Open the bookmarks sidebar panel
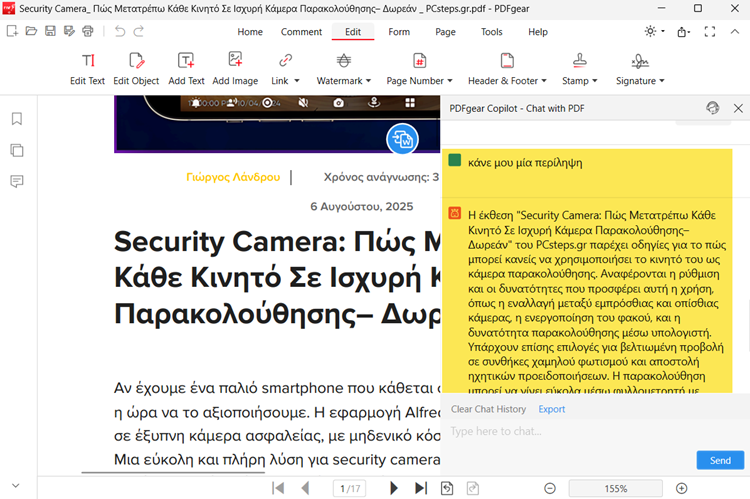 coord(17,119)
